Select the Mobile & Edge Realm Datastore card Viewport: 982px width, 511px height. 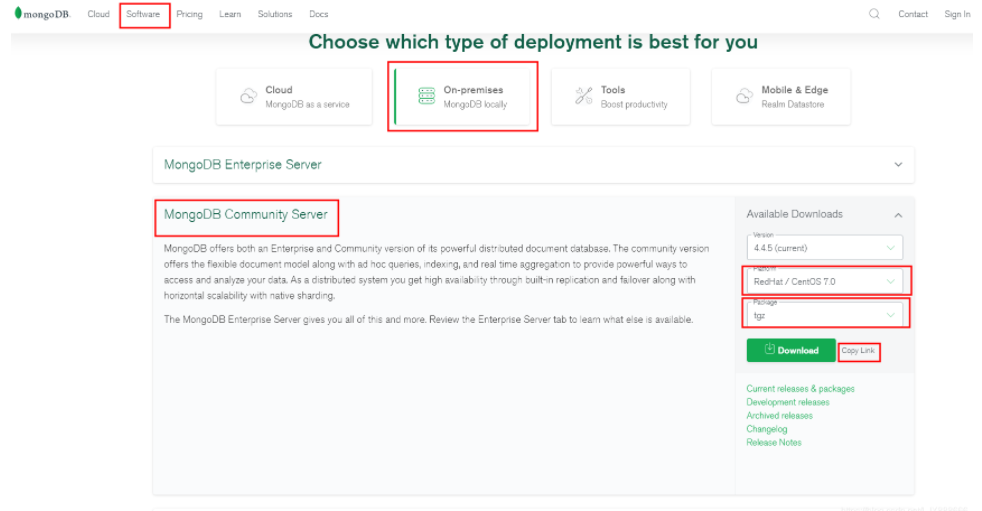click(781, 96)
